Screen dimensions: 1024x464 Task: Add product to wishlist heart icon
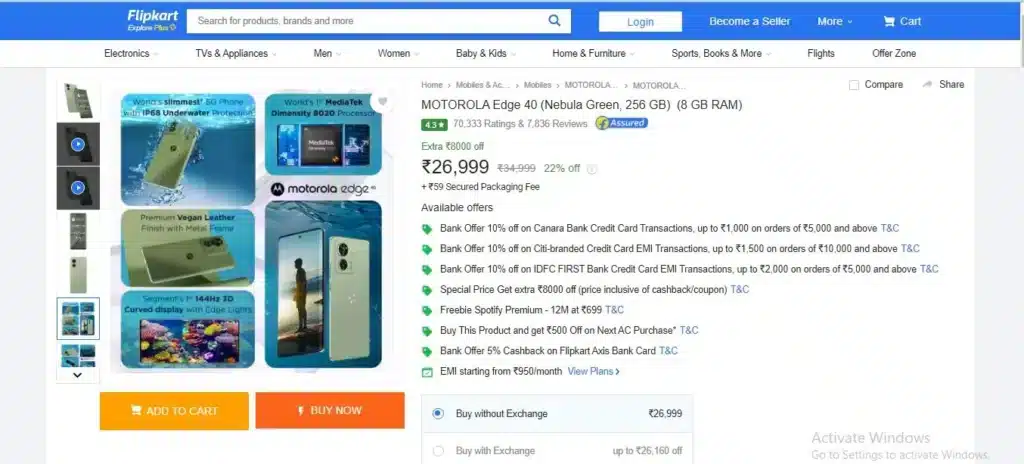(x=383, y=101)
